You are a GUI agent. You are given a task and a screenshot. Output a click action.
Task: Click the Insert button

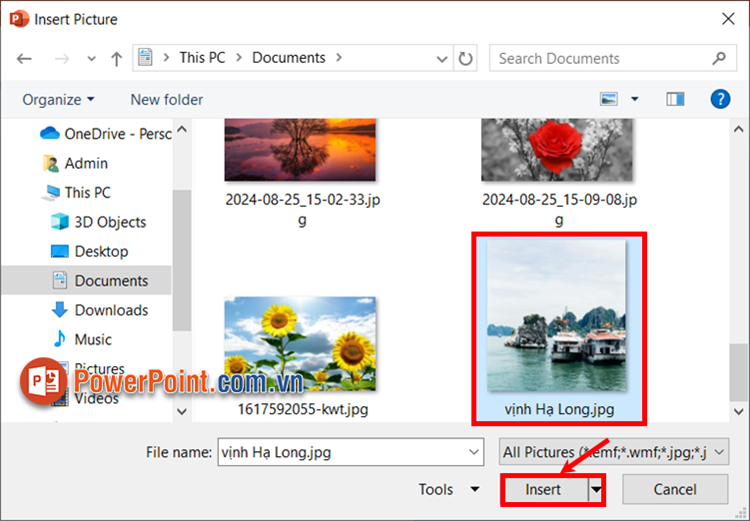pyautogui.click(x=543, y=490)
